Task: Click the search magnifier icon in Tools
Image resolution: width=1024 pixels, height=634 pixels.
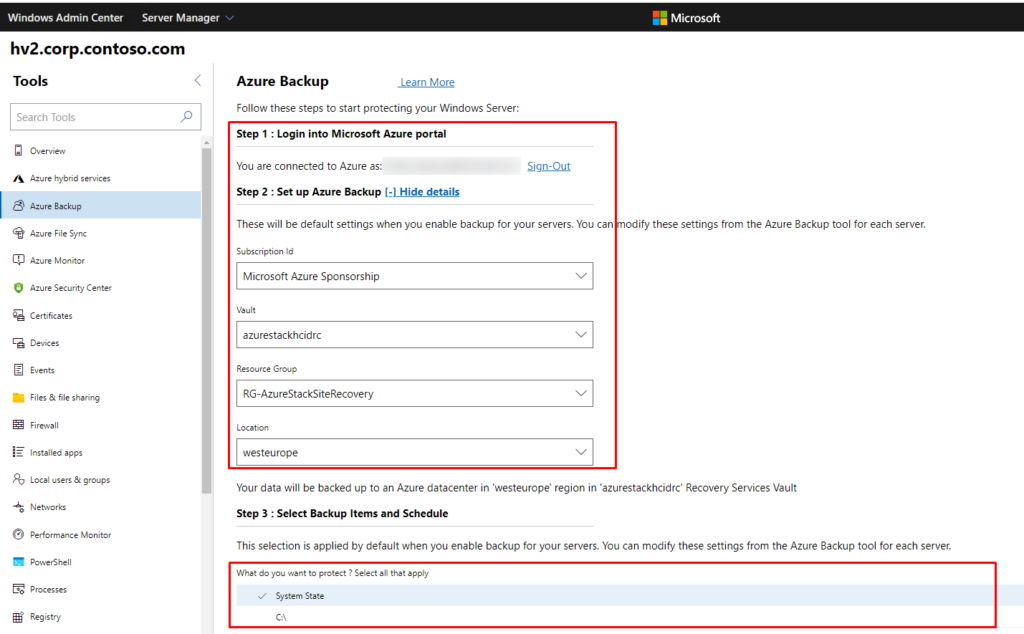Action: pos(186,116)
